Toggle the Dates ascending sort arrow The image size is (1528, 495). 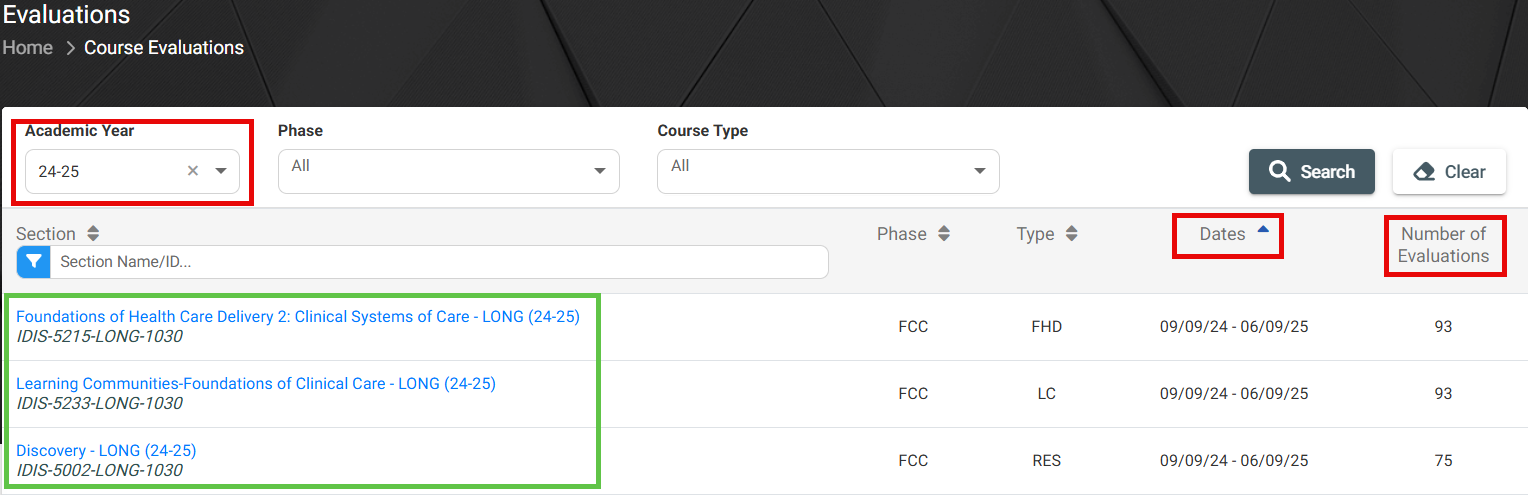click(x=1263, y=230)
